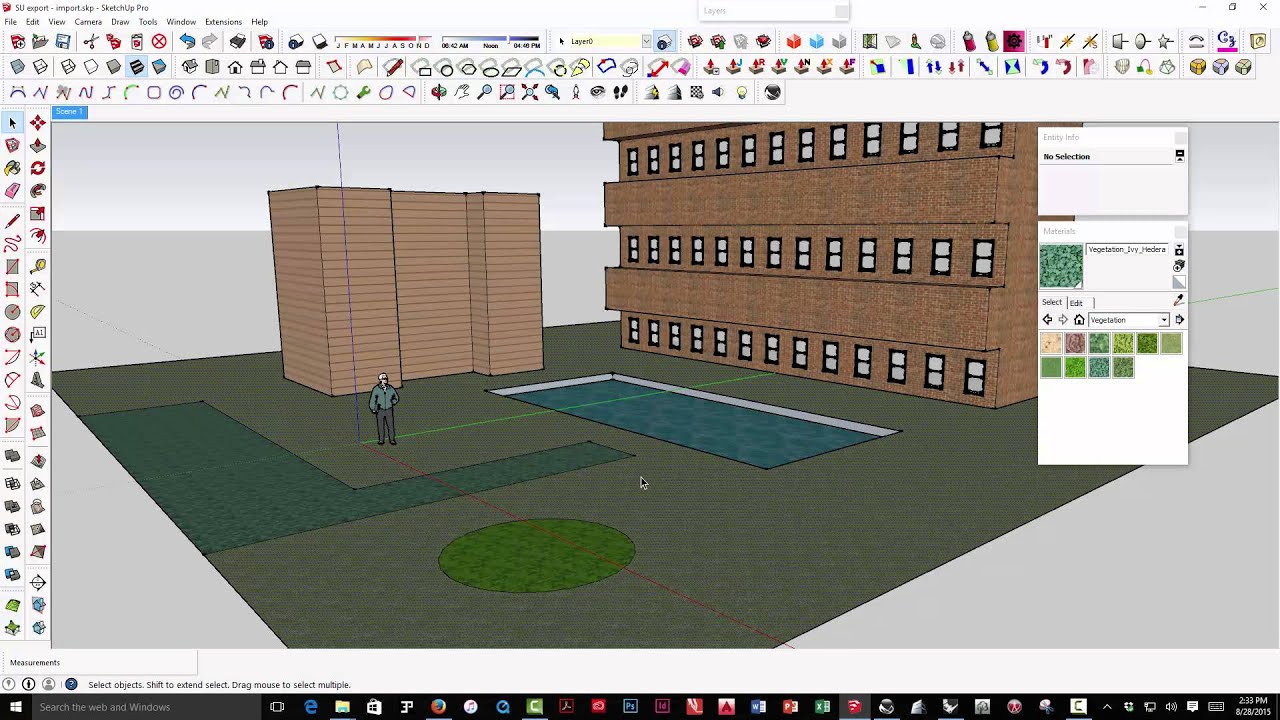Click the Zoom magnifier tool
The height and width of the screenshot is (720, 1280).
tap(485, 92)
